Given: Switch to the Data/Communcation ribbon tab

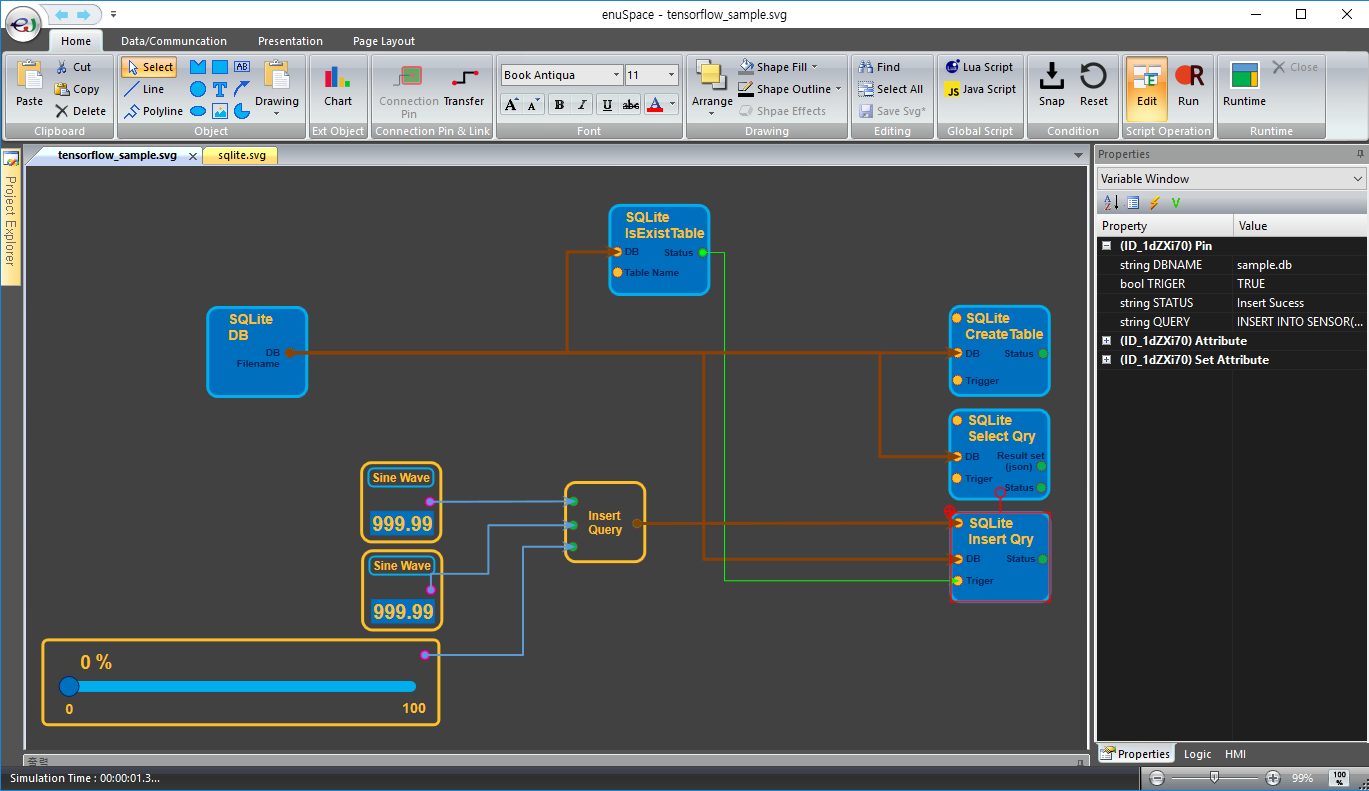Looking at the screenshot, I should tap(174, 41).
